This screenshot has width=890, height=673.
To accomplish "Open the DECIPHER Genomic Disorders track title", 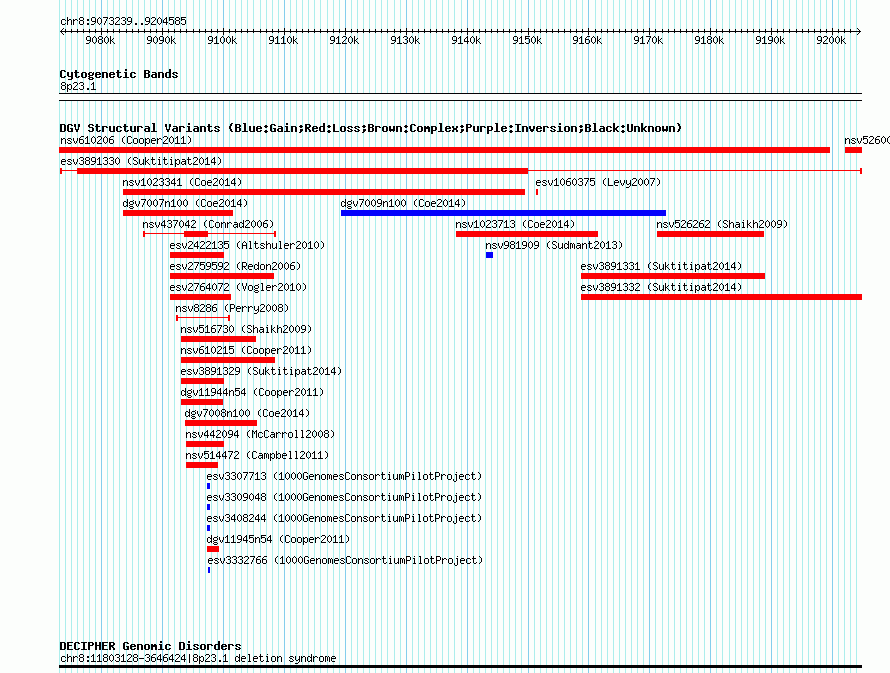I will [x=150, y=646].
